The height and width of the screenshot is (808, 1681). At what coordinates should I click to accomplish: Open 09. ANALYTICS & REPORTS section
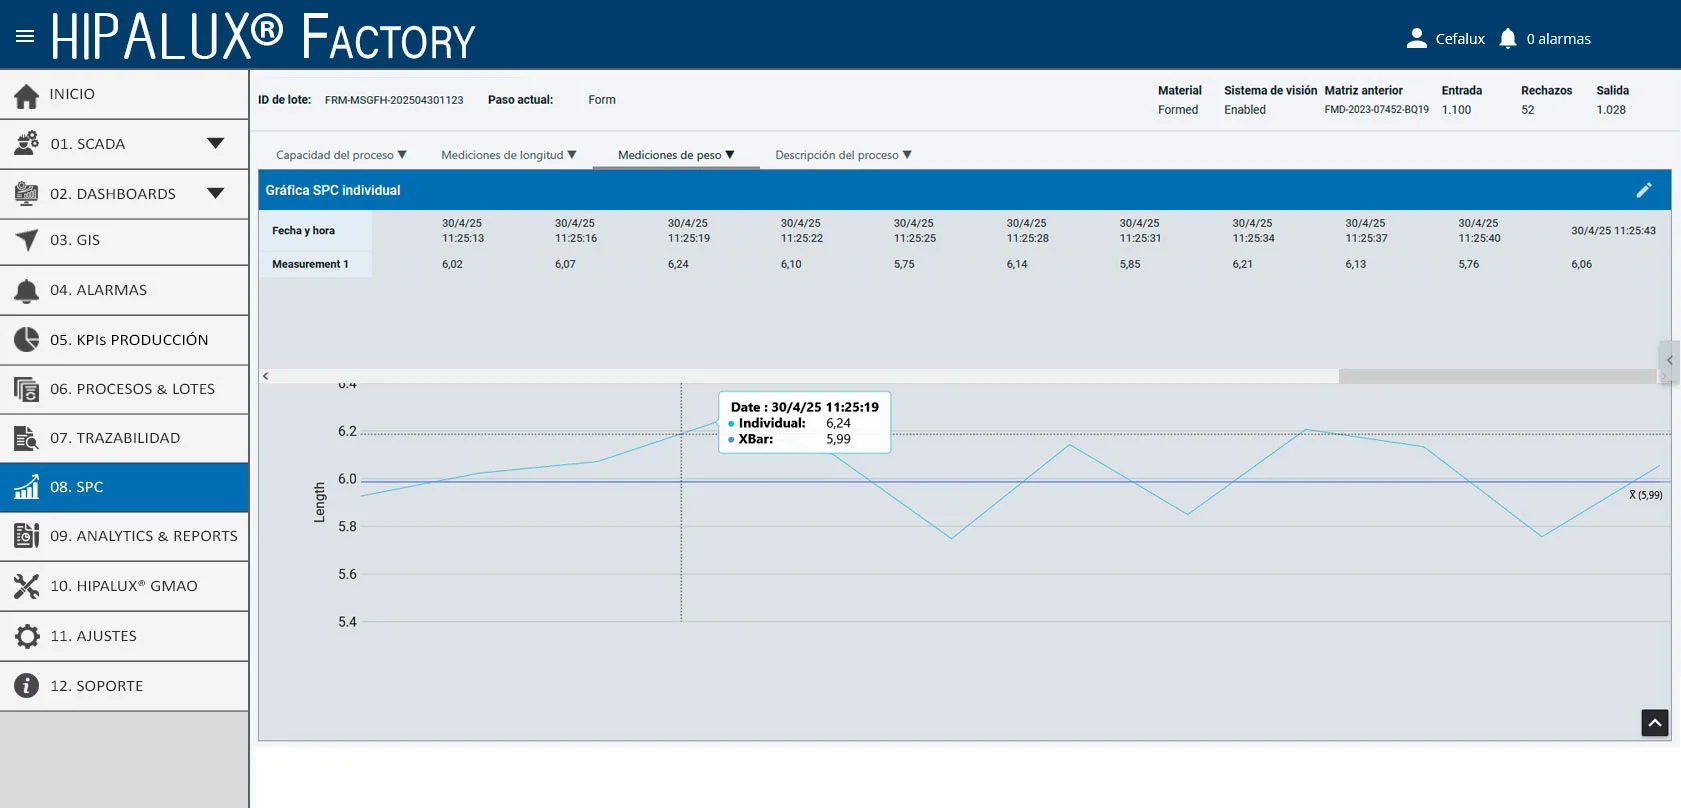pos(124,536)
